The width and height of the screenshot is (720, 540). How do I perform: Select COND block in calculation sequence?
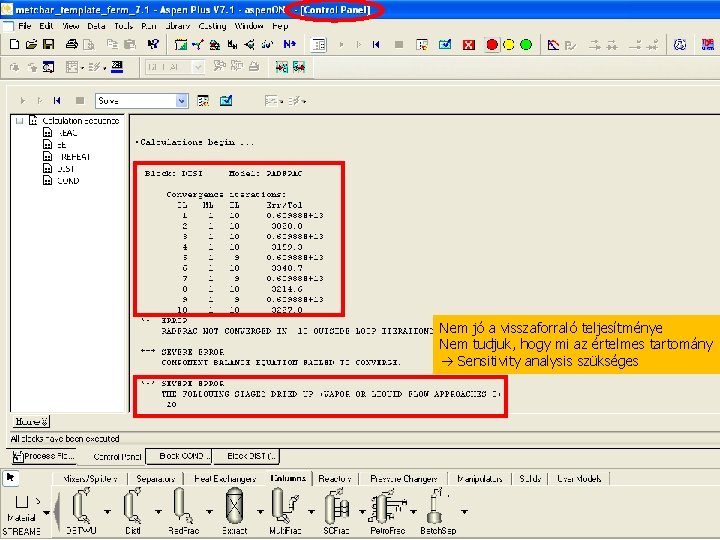click(x=68, y=180)
